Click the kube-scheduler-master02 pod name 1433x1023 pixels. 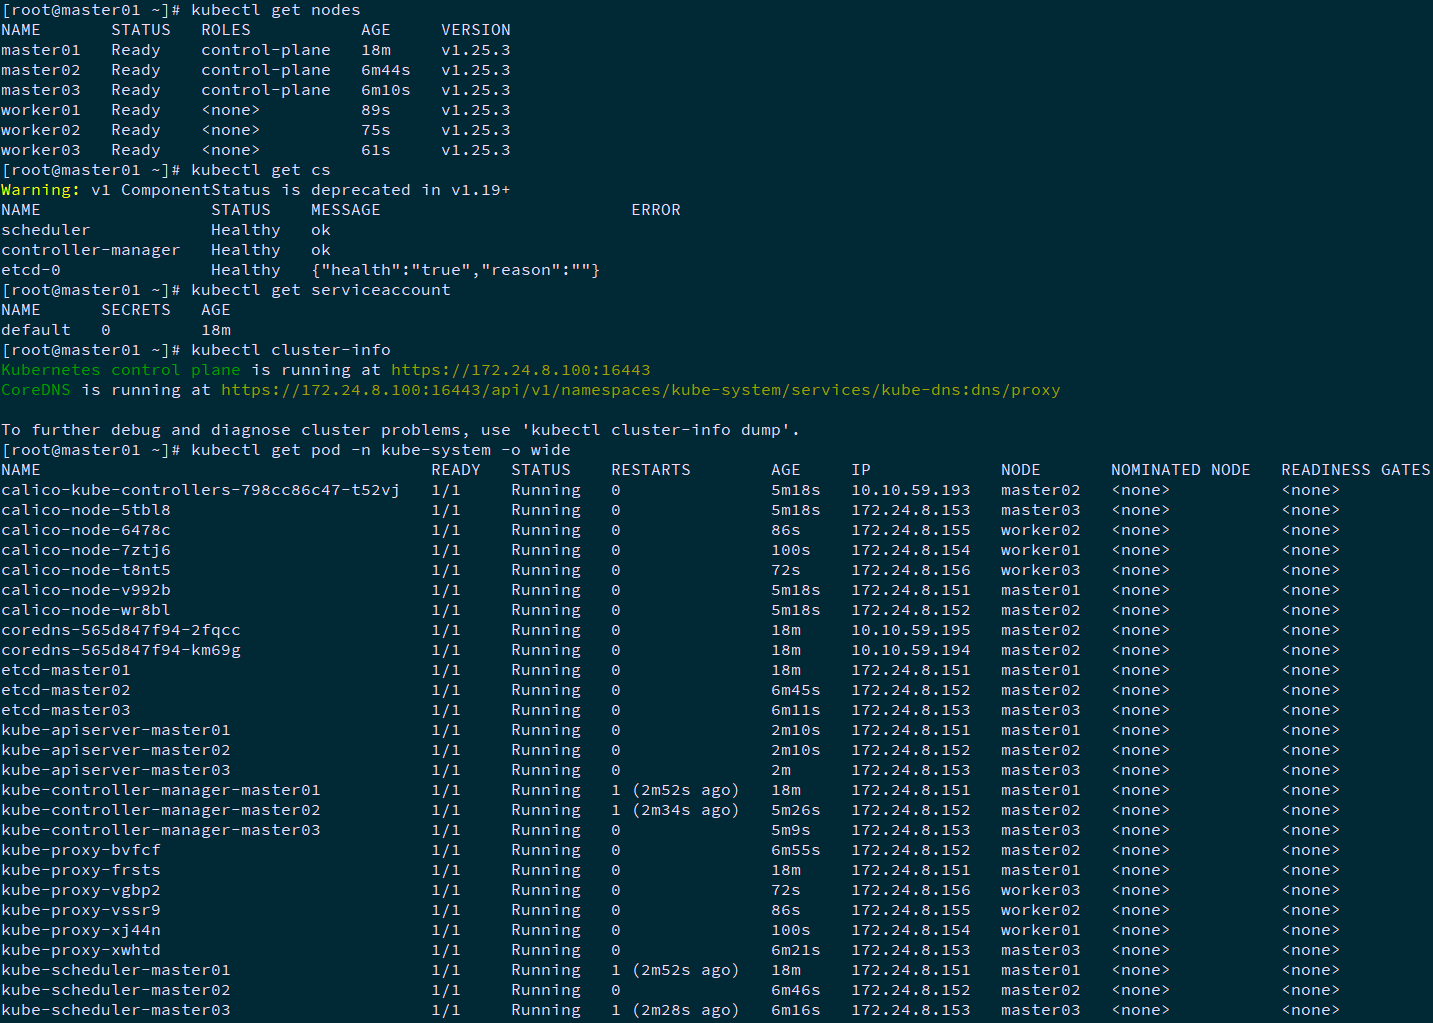coord(116,990)
